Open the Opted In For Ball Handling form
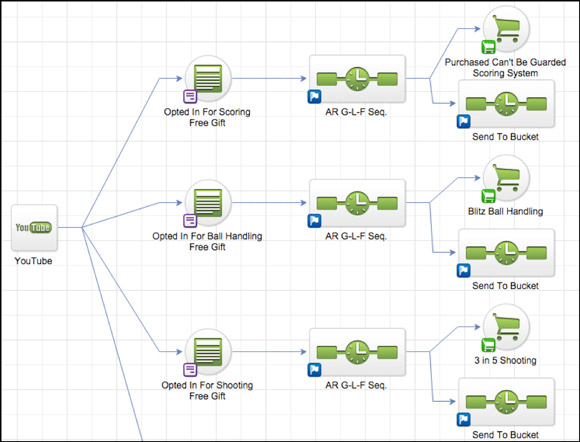 click(208, 203)
